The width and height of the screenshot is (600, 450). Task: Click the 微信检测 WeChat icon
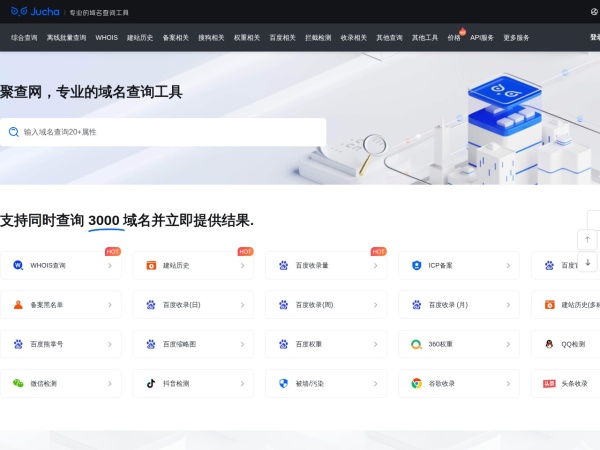point(18,383)
